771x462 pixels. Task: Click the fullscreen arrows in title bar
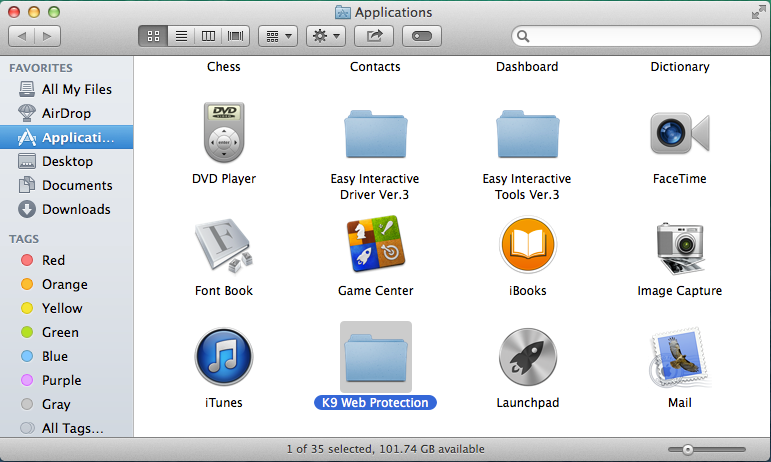coord(759,12)
